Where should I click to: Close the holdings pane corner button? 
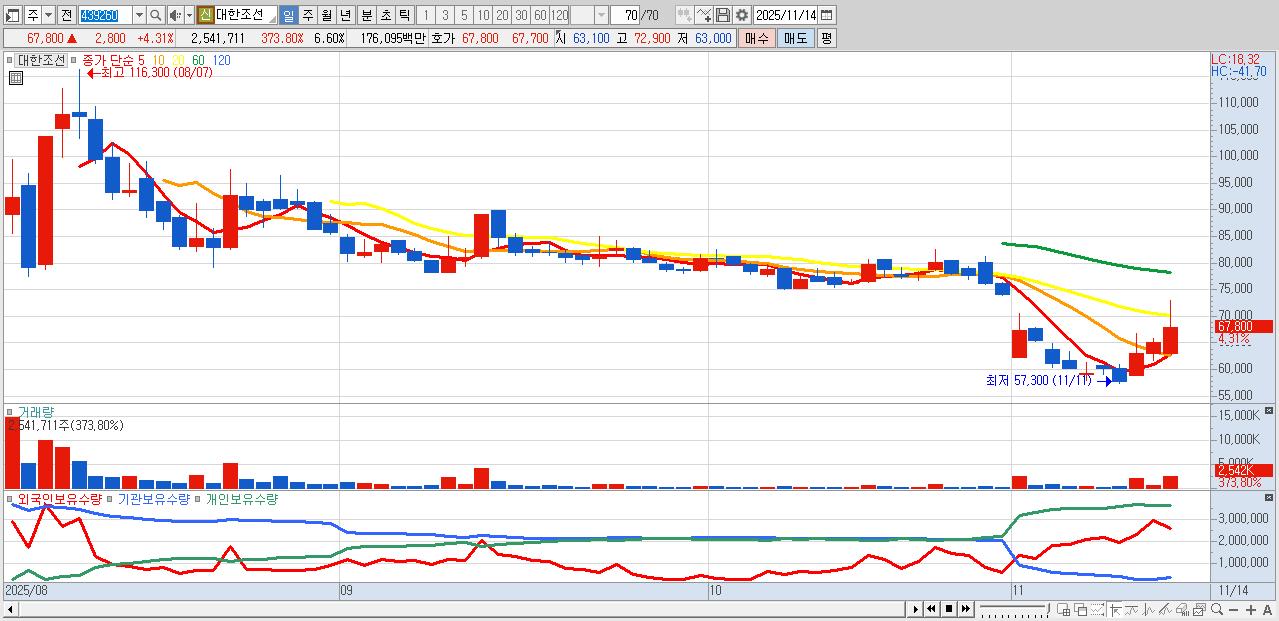(1269, 498)
